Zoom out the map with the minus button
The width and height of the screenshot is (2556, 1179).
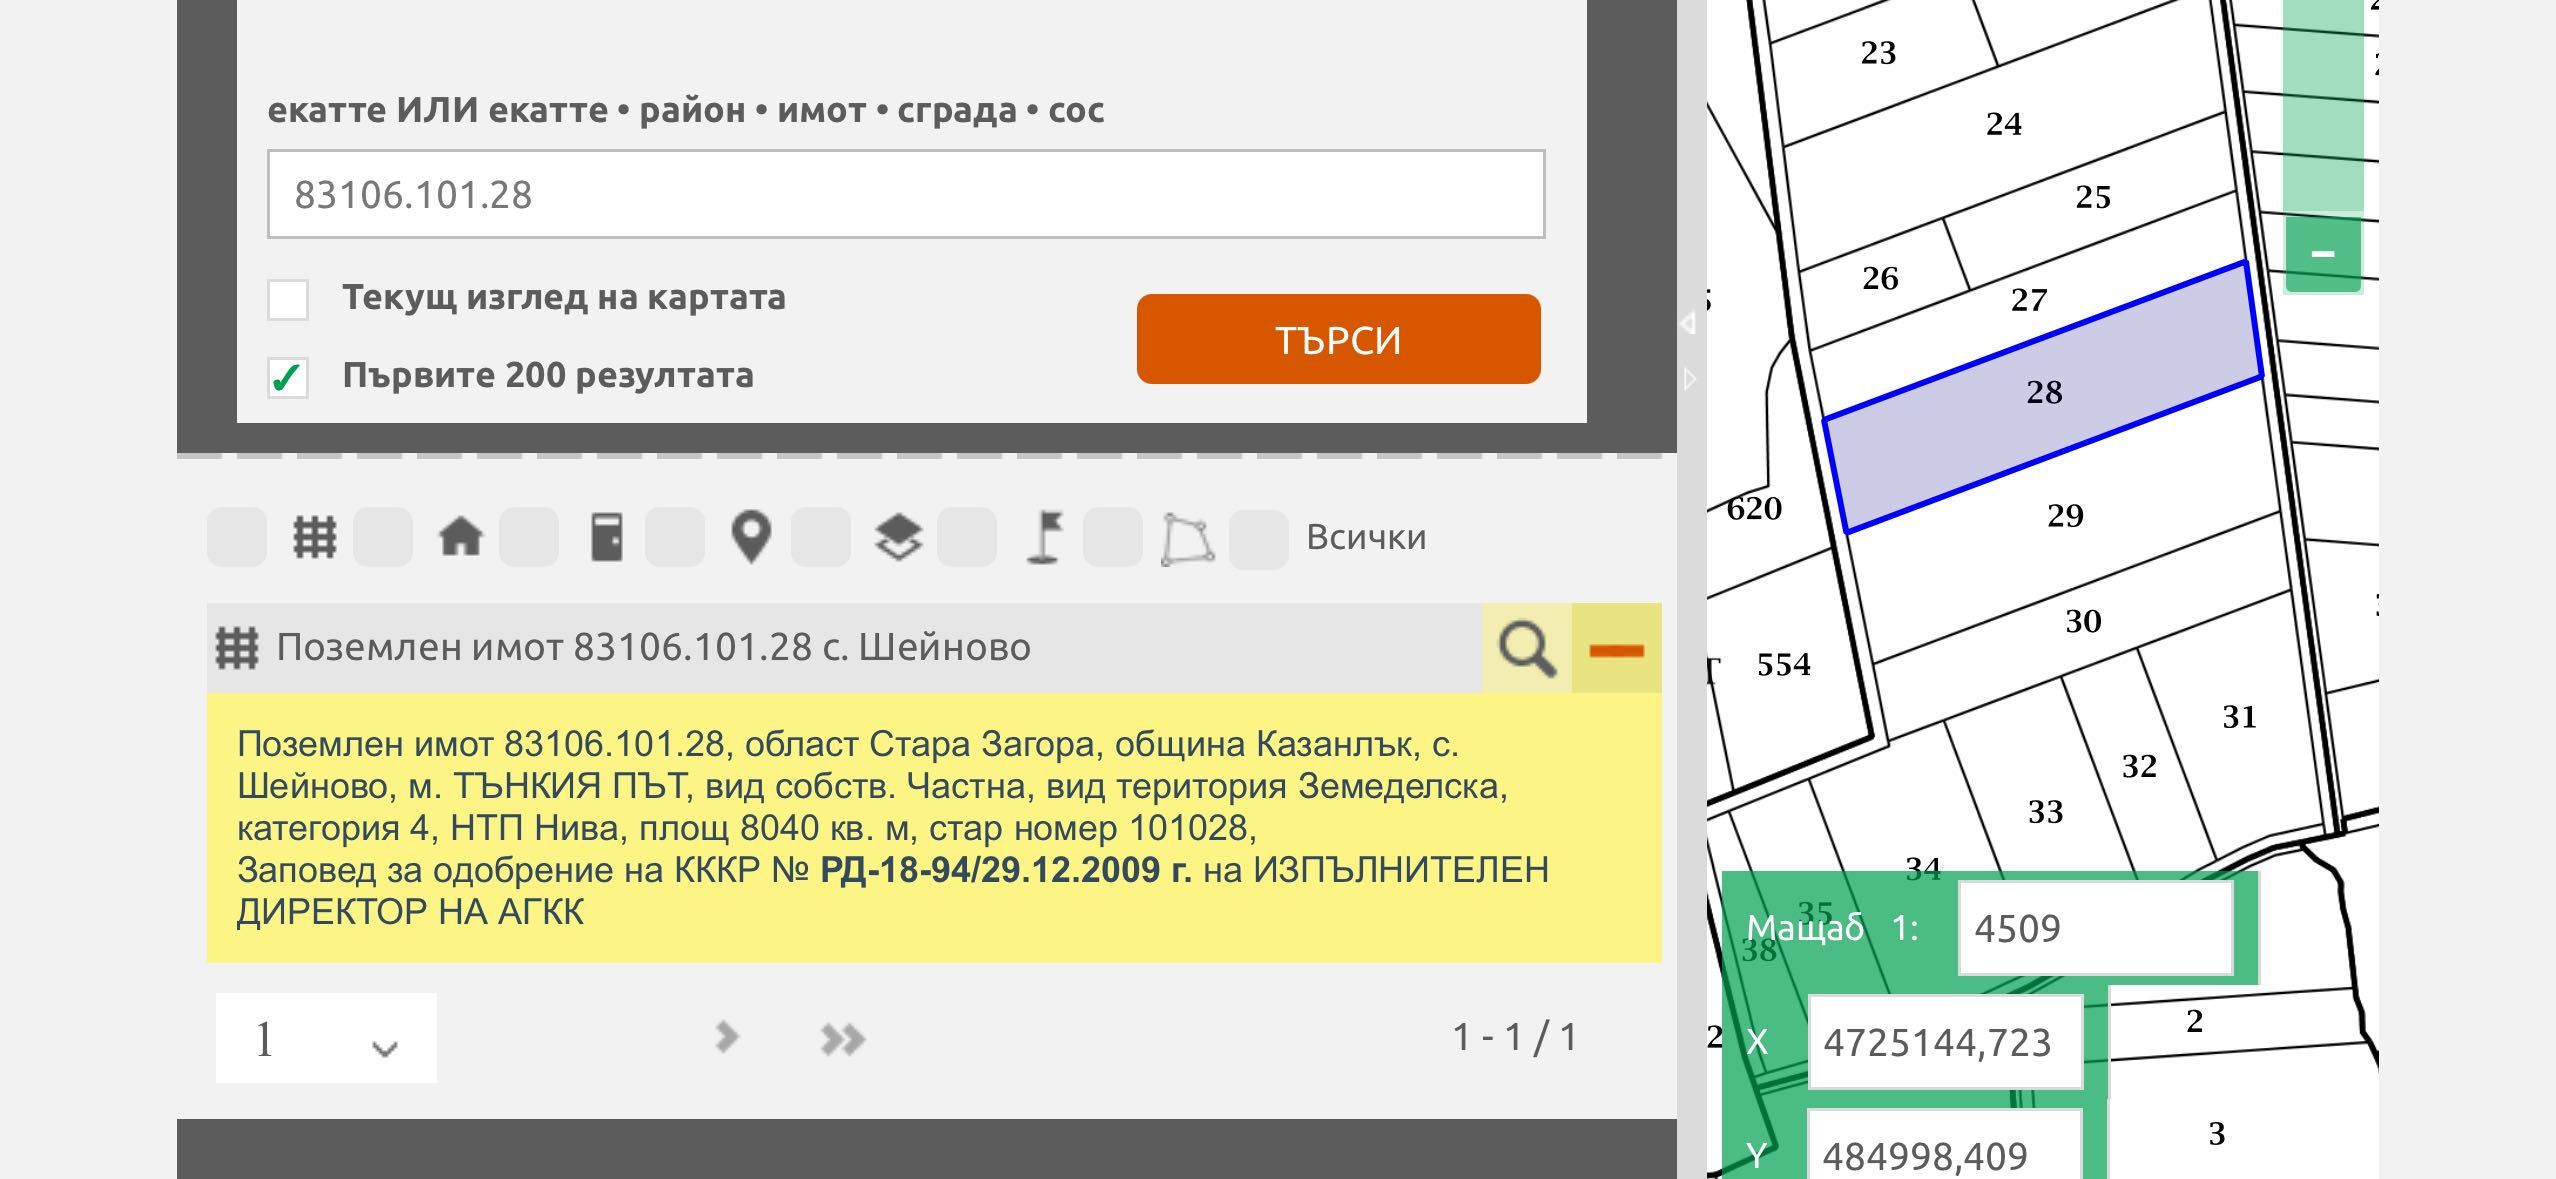pyautogui.click(x=2323, y=254)
